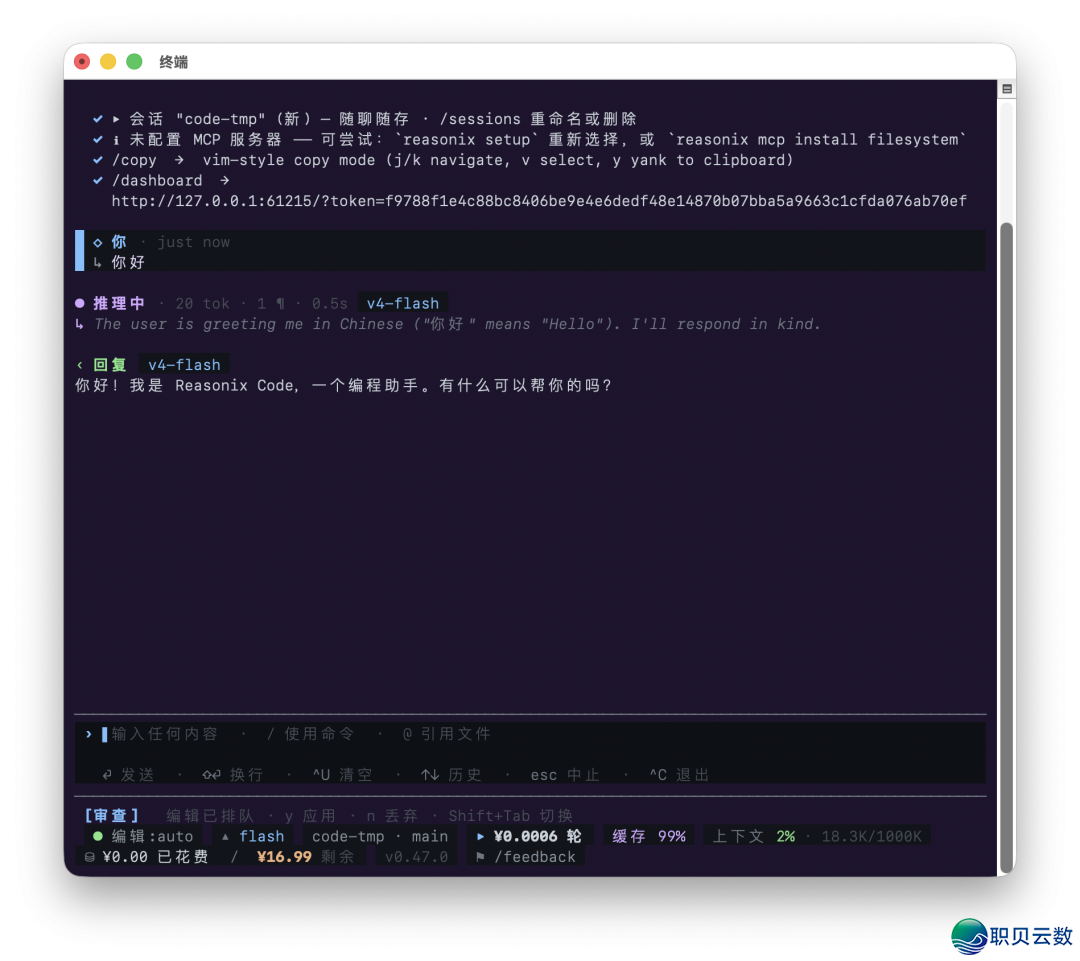The width and height of the screenshot is (1080, 961).
Task: Click the v4-flash badge beside 推理中
Action: click(402, 303)
